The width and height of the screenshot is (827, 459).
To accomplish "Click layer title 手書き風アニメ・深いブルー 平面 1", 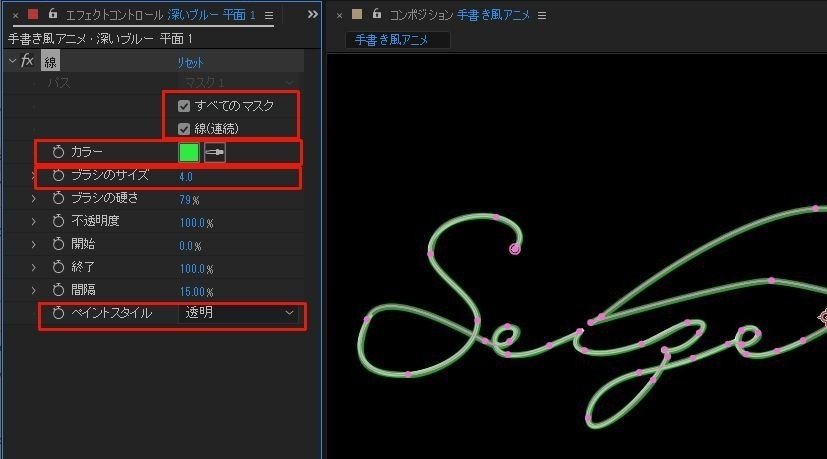I will click(100, 39).
